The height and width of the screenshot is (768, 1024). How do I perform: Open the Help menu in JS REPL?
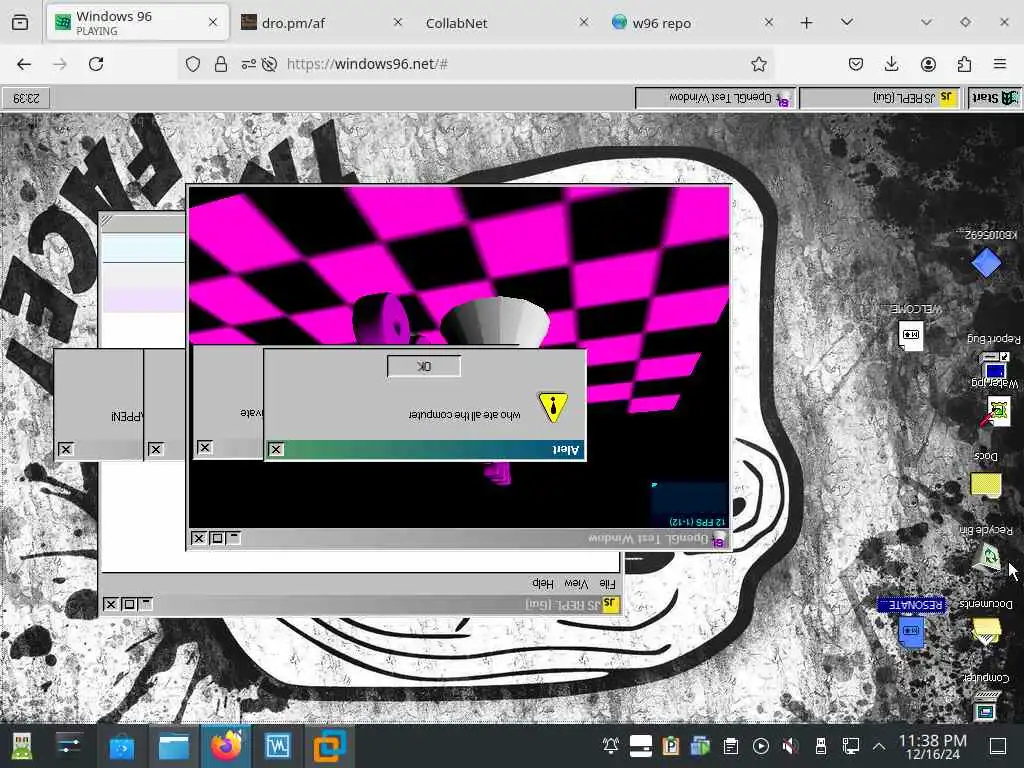tap(543, 584)
